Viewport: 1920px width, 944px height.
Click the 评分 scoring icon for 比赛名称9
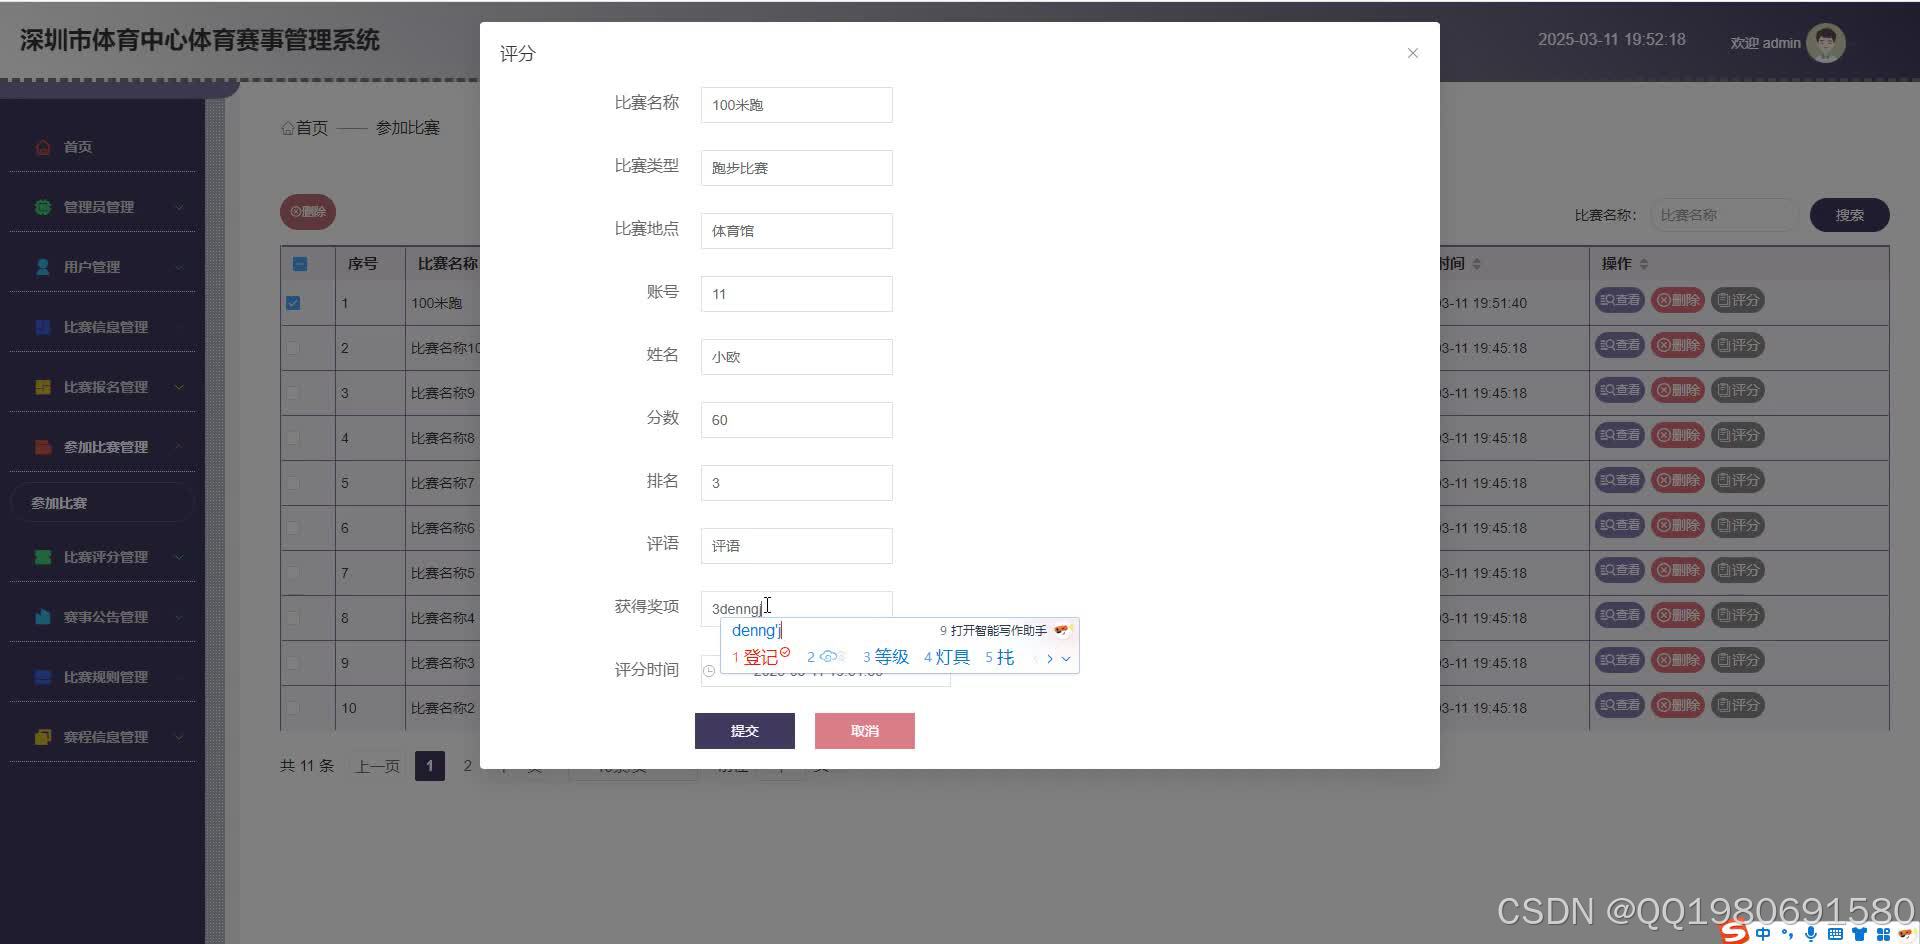pos(1738,390)
